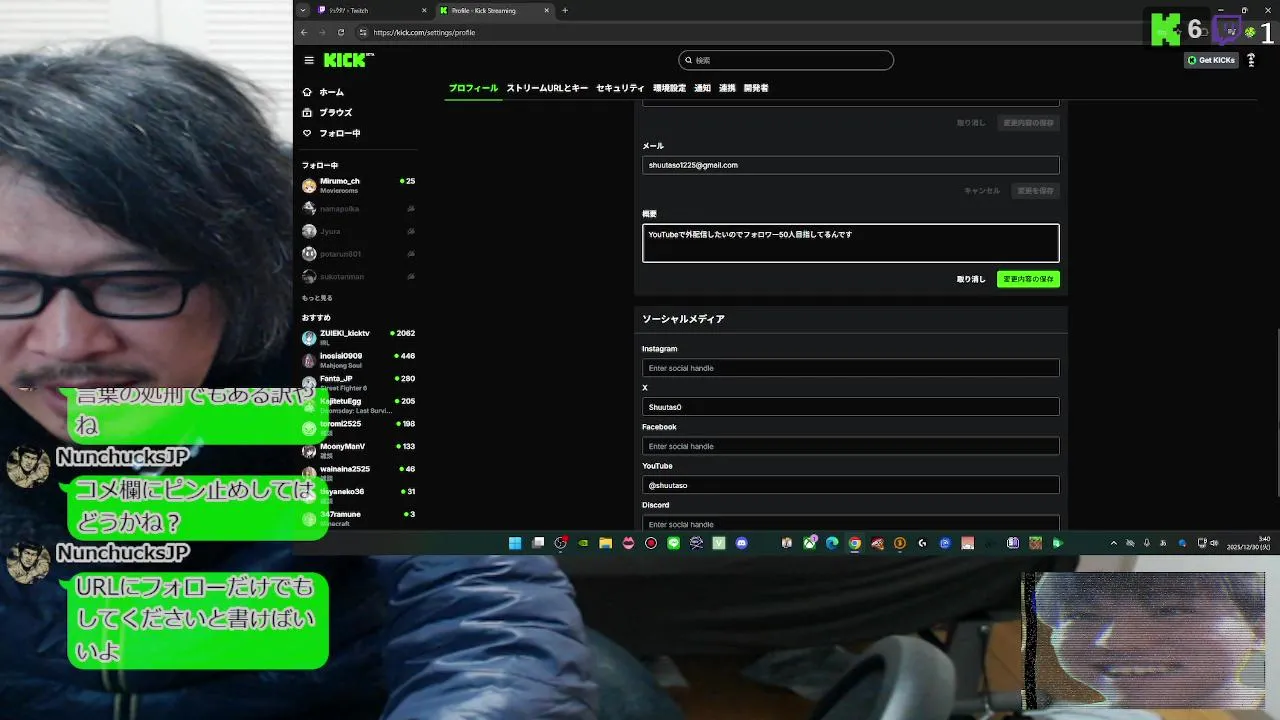Open MoonyManV recommended channel
Viewport: 1280px width, 720px height.
tap(358, 450)
